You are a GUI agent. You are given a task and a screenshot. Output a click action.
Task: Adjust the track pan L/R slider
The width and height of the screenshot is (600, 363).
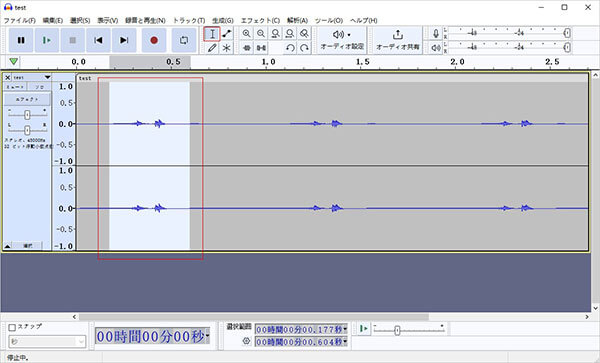click(27, 130)
